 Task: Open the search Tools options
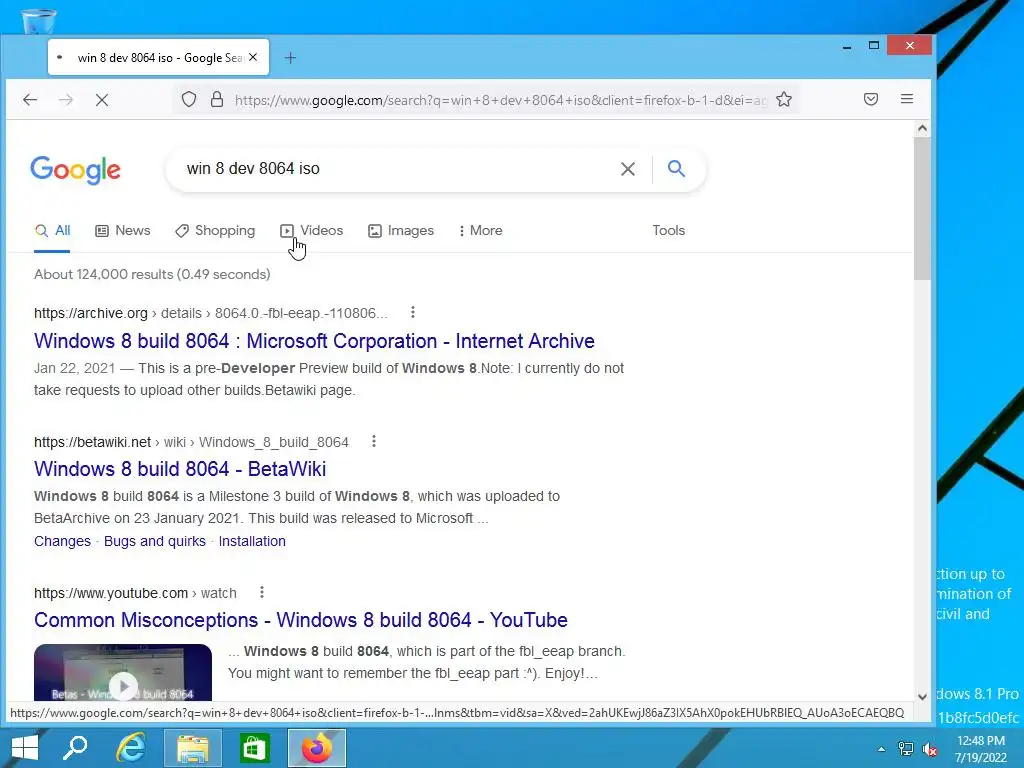coord(669,231)
